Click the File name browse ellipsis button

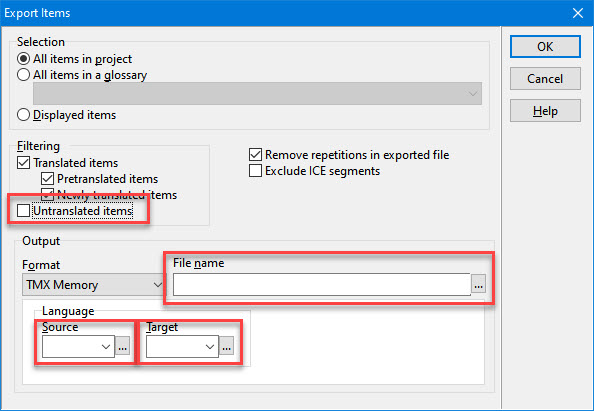[x=478, y=284]
